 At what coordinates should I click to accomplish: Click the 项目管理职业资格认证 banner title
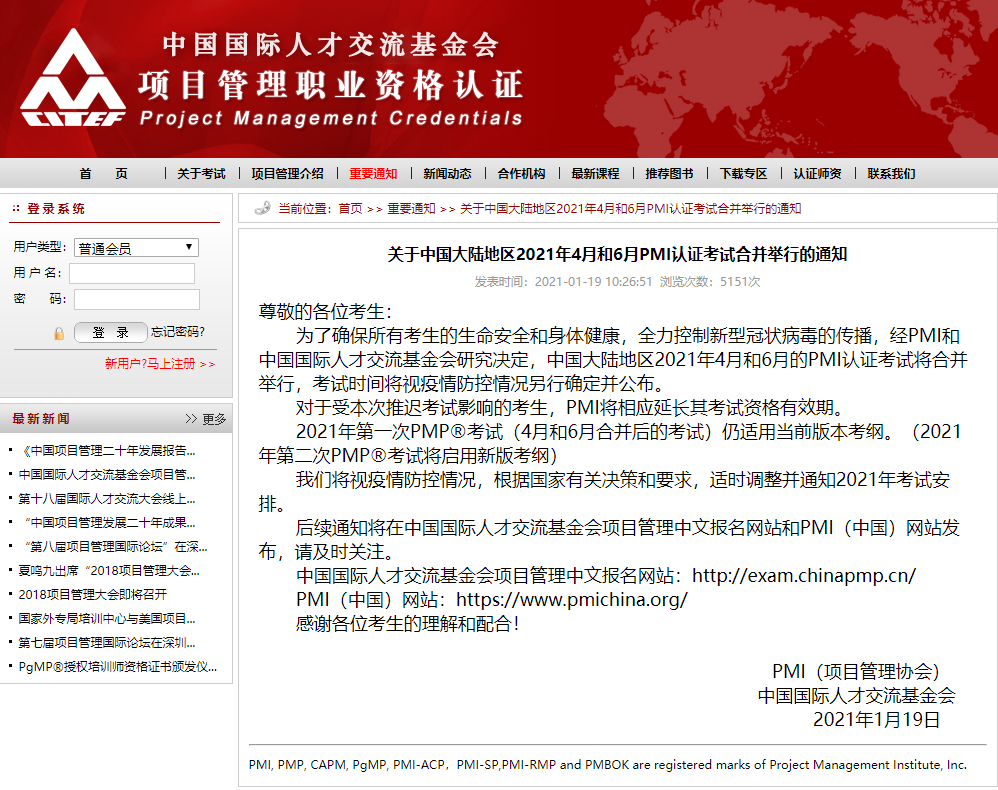[x=331, y=85]
